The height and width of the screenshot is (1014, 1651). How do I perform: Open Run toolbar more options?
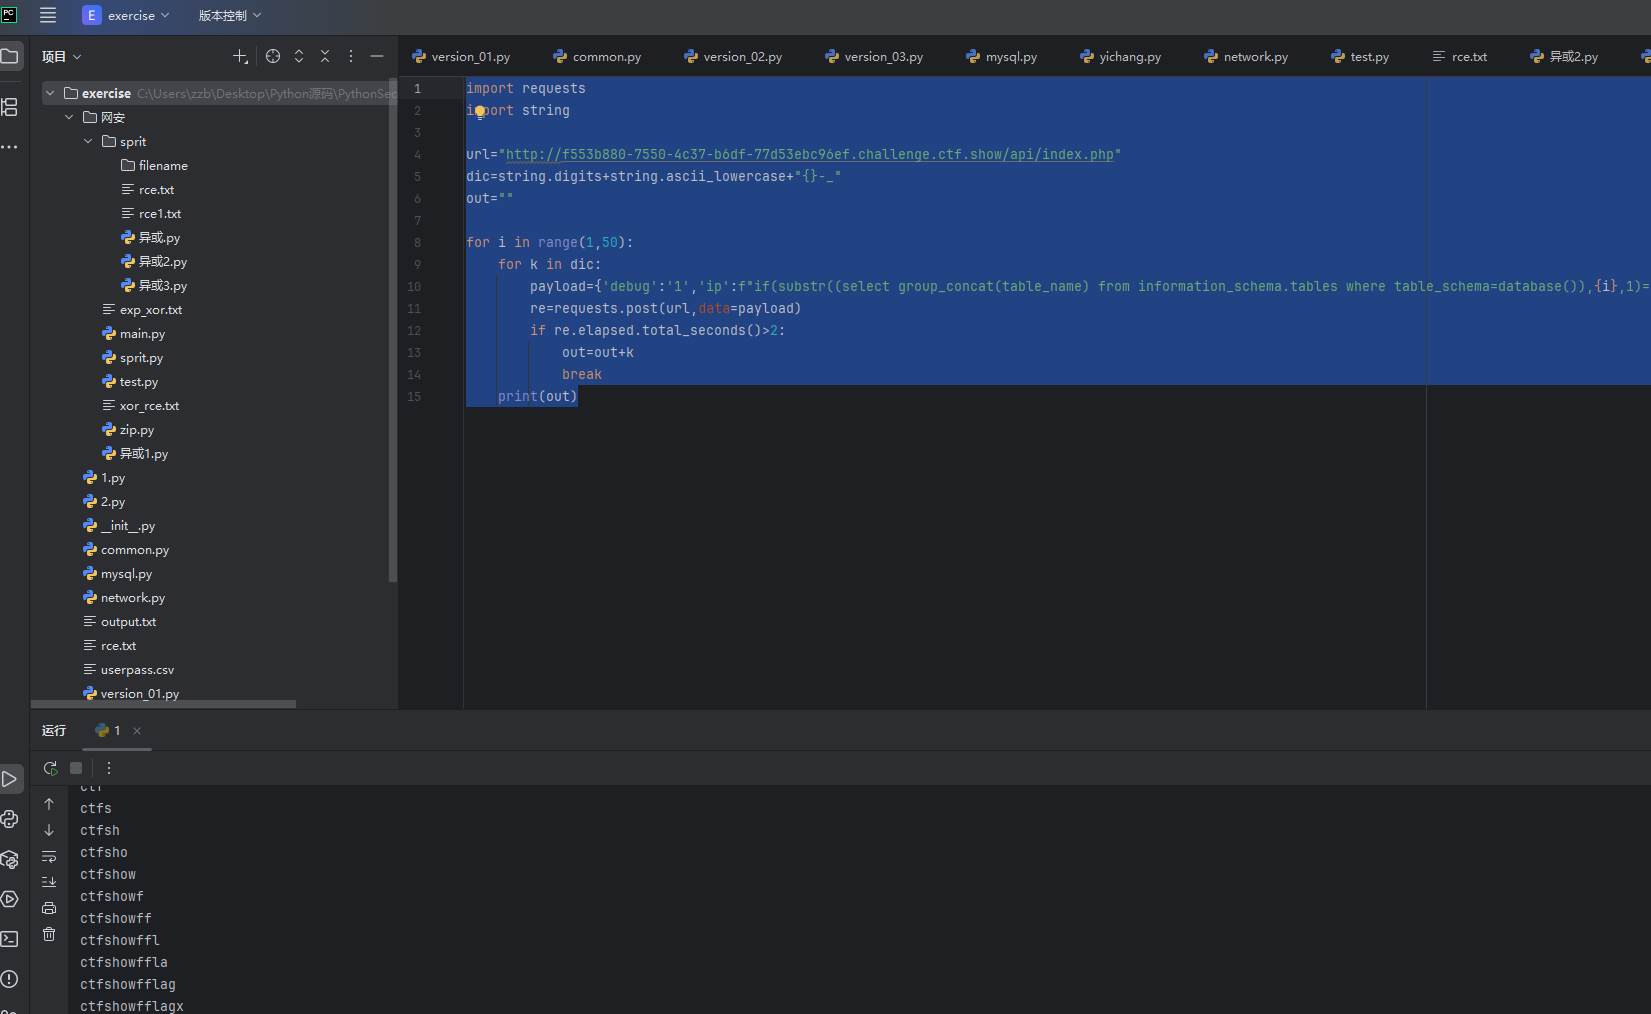click(x=109, y=768)
